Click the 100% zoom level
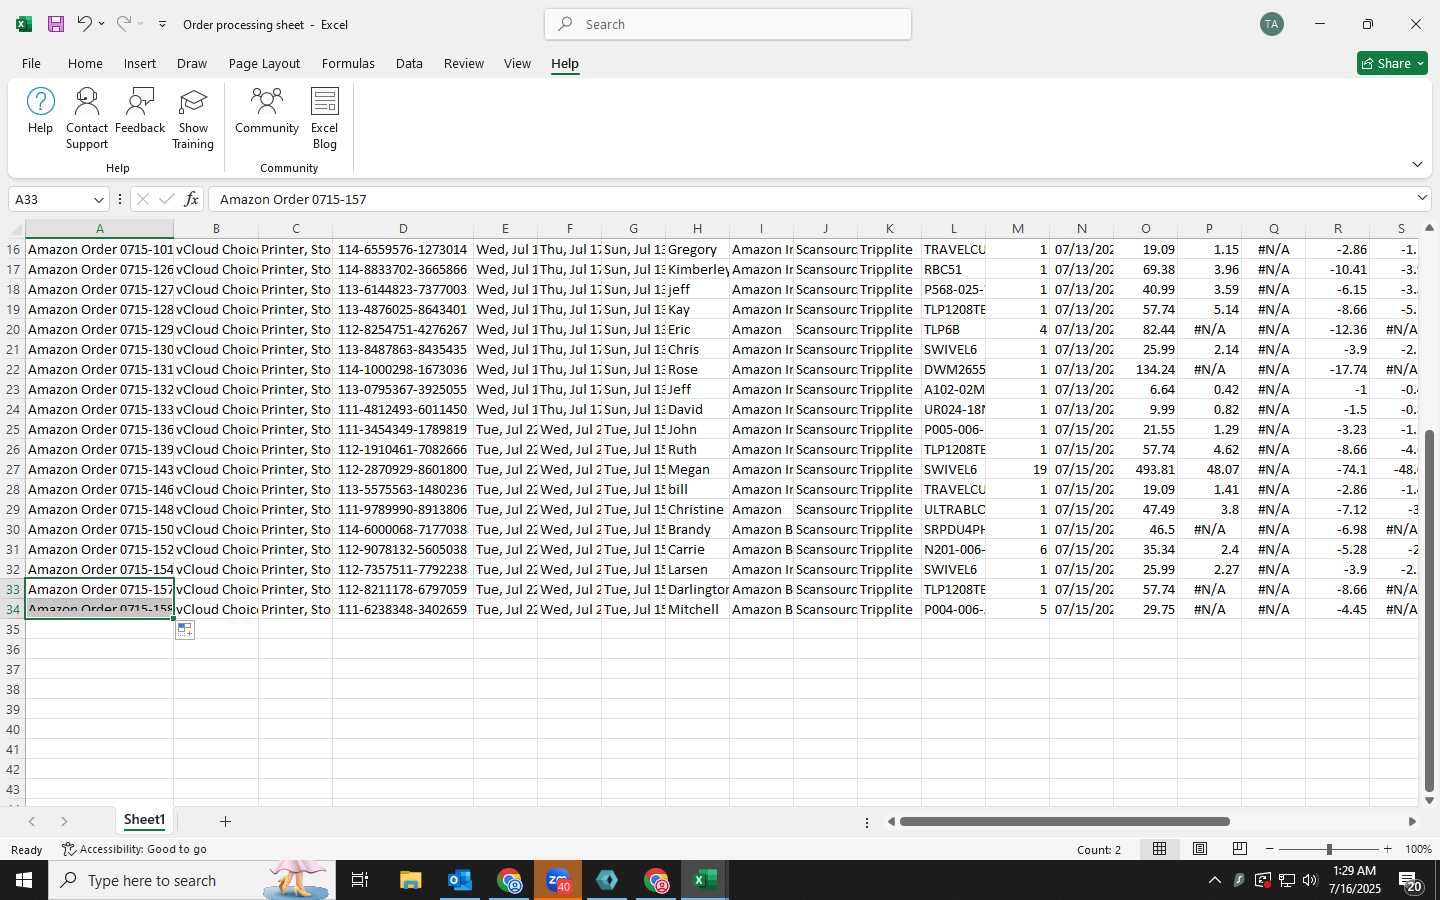 (1417, 849)
